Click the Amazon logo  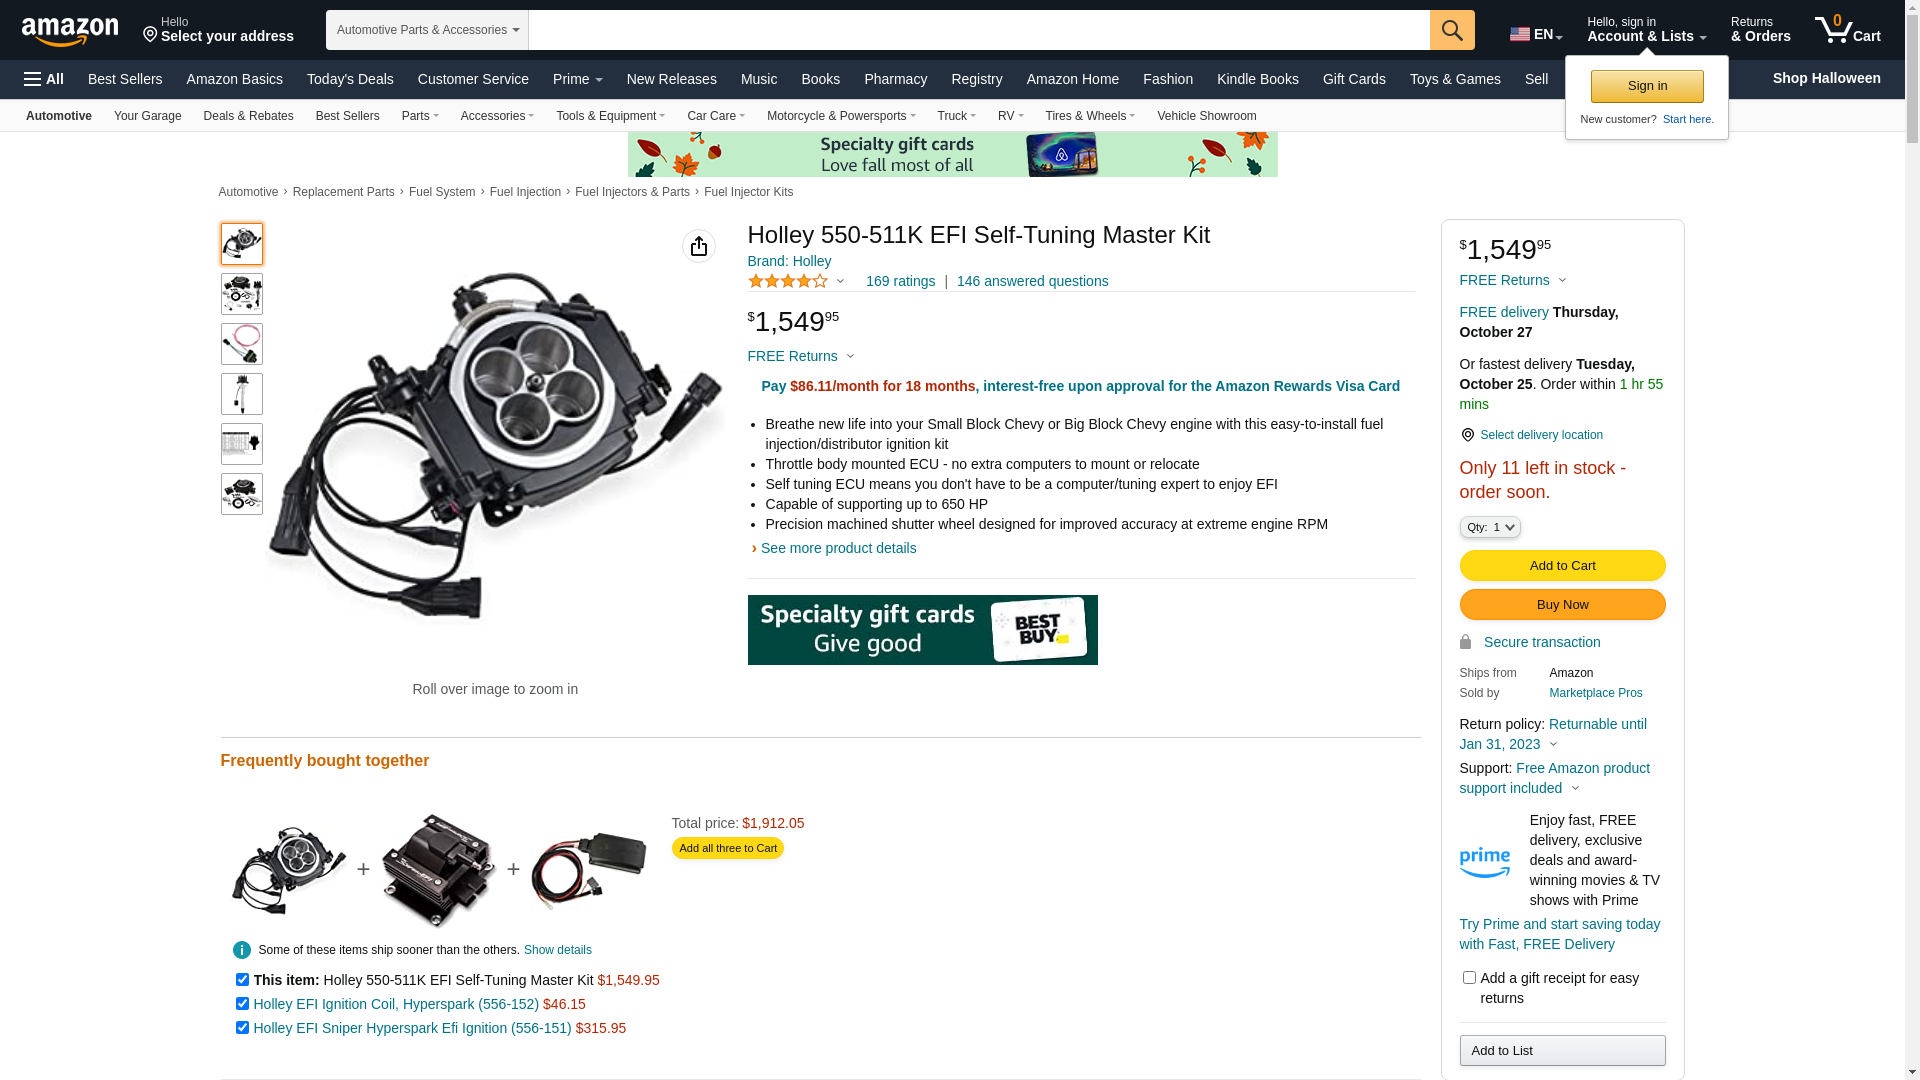pyautogui.click(x=70, y=32)
